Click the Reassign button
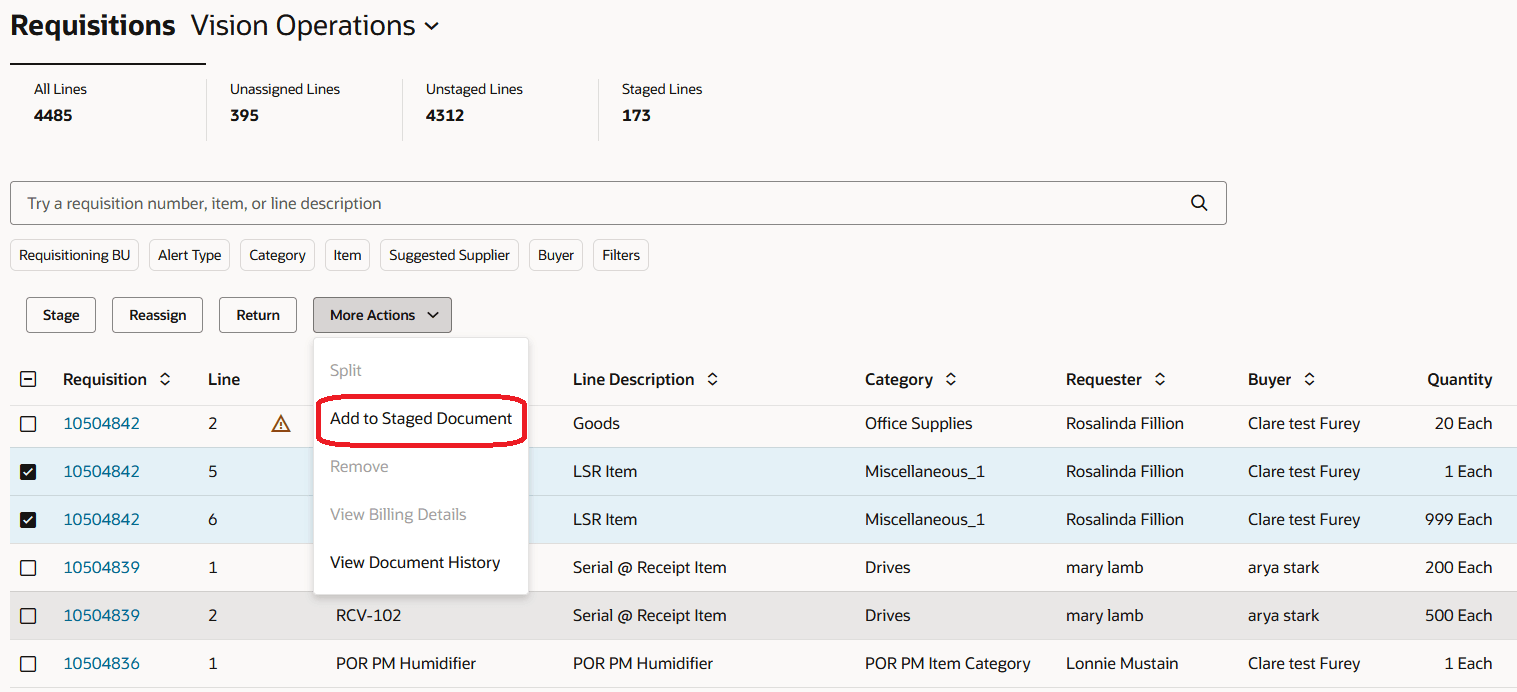The width and height of the screenshot is (1517, 692). [x=157, y=314]
